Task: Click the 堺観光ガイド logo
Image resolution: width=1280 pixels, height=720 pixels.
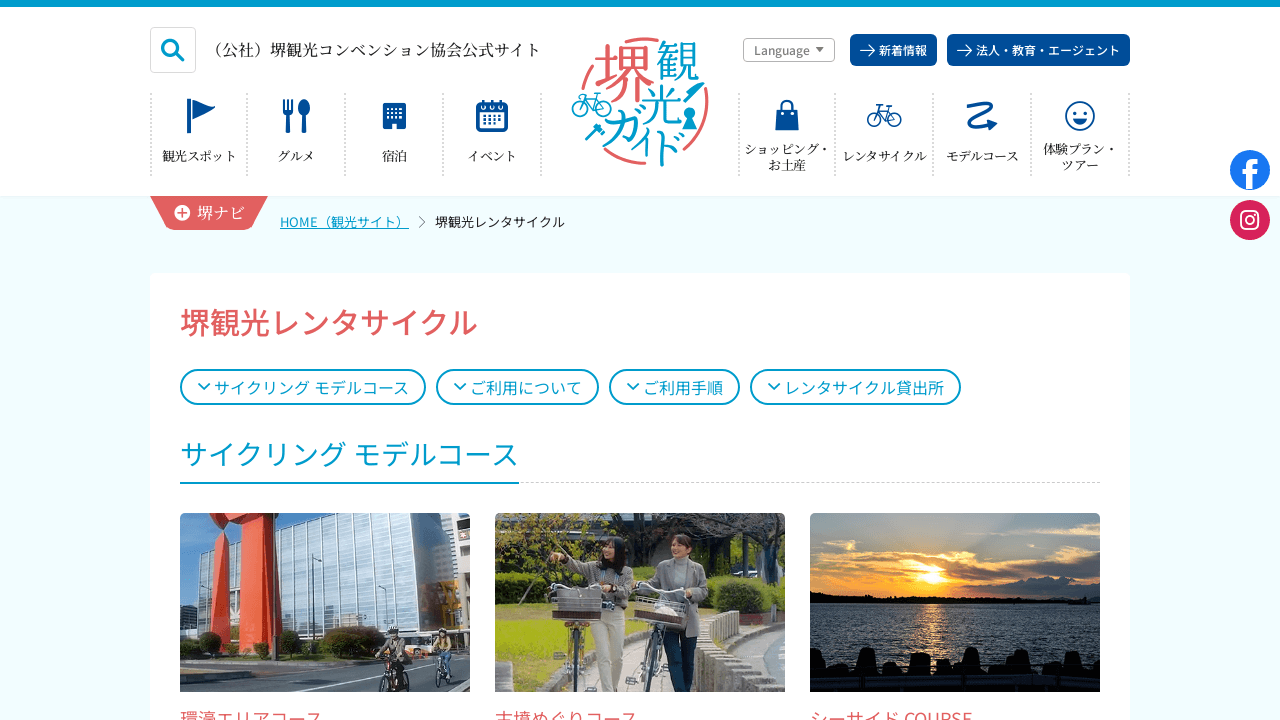Action: (640, 100)
